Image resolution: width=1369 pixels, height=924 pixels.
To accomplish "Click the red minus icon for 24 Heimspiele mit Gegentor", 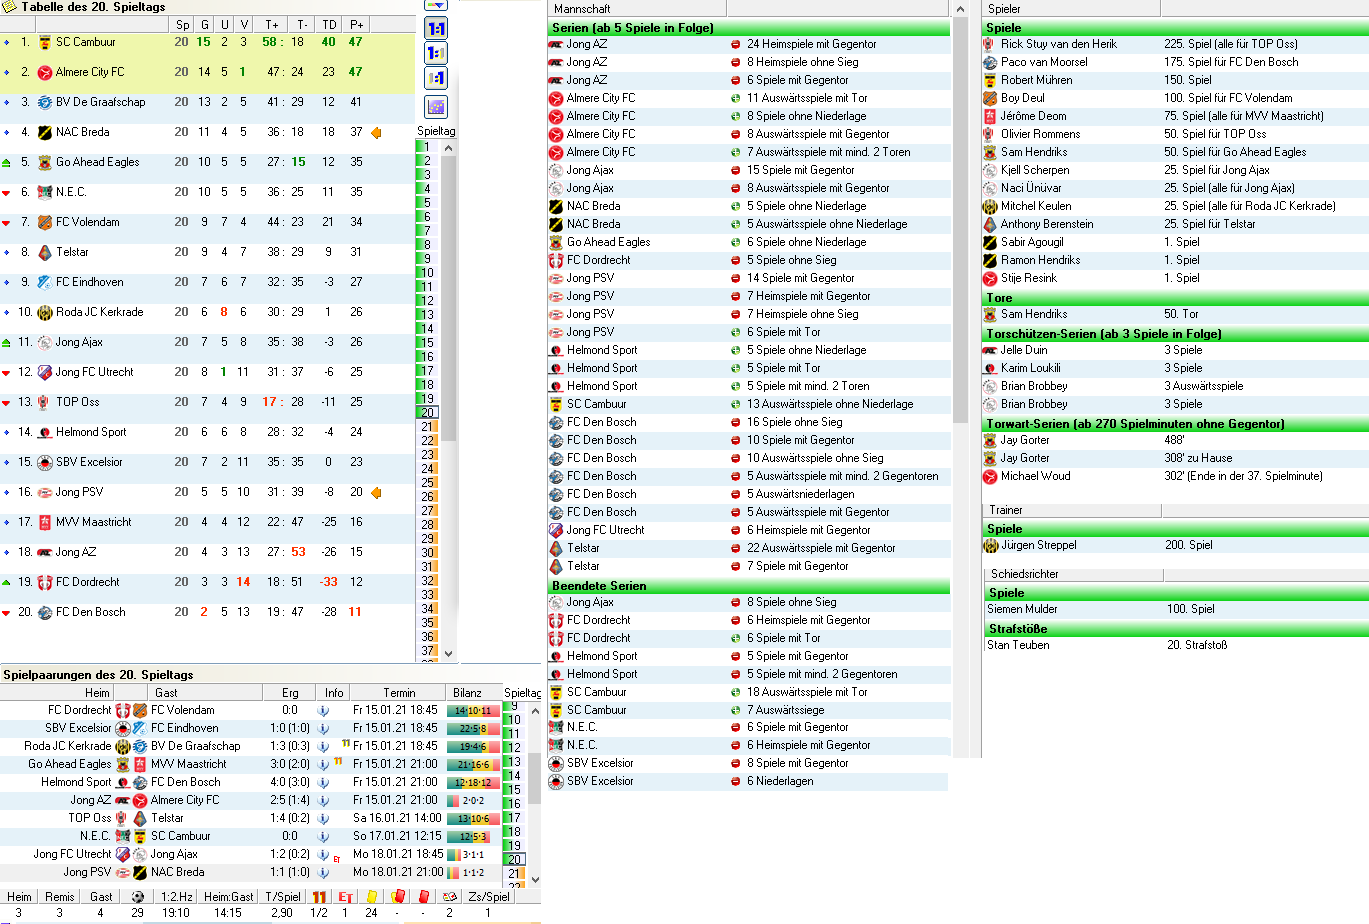I will pyautogui.click(x=736, y=44).
